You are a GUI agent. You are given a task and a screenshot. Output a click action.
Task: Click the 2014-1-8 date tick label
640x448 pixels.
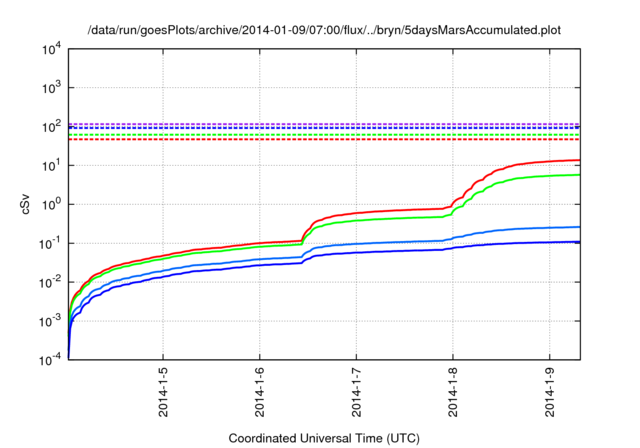[x=453, y=391]
